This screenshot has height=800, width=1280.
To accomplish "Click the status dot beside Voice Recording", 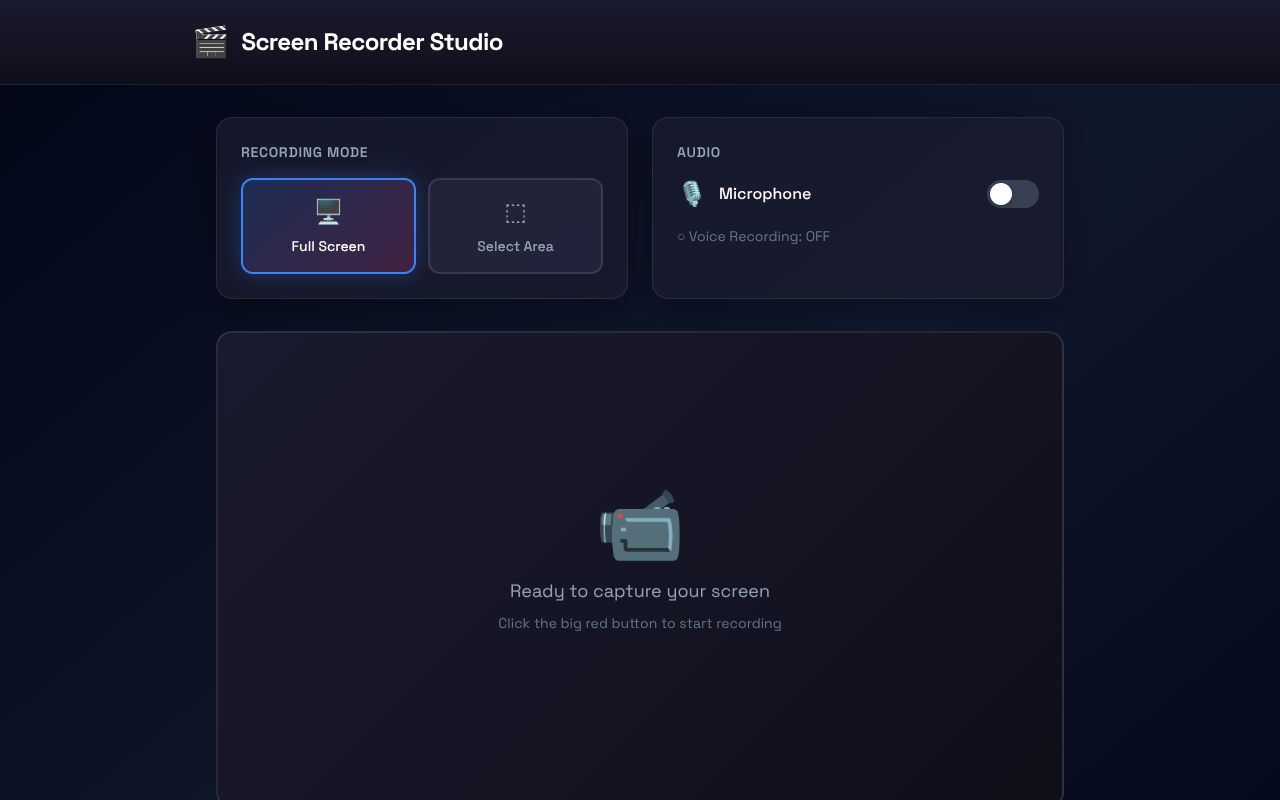I will (x=681, y=236).
